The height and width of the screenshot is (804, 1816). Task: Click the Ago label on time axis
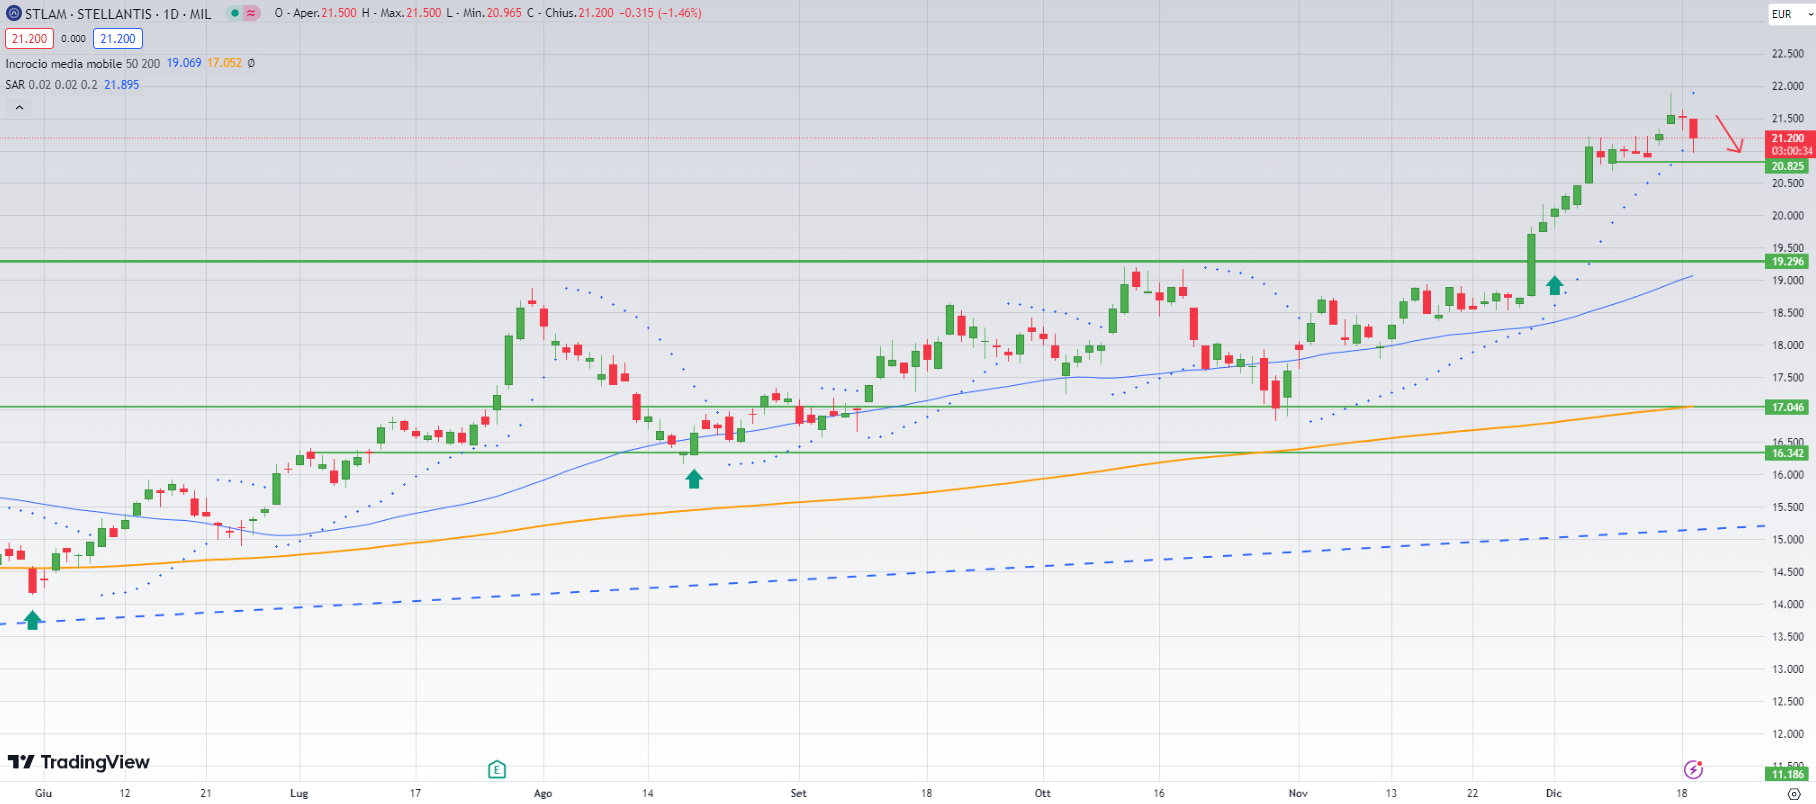pos(543,793)
